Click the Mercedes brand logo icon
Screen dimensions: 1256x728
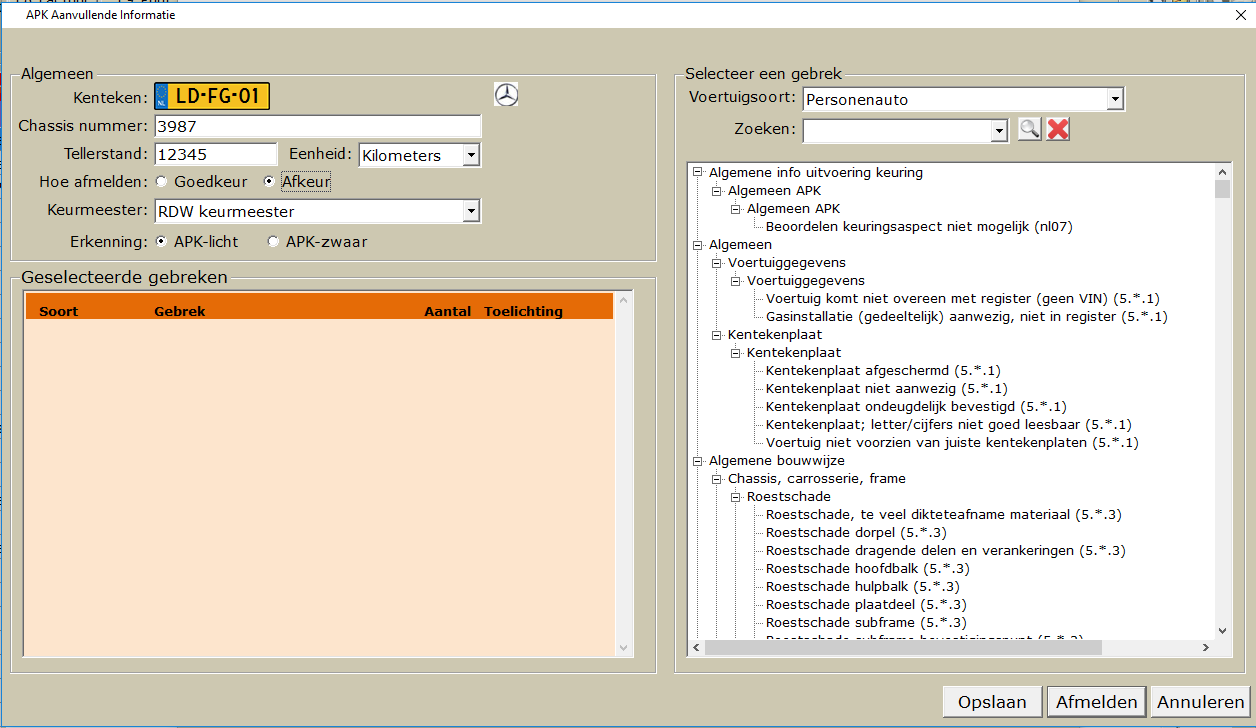[x=507, y=95]
